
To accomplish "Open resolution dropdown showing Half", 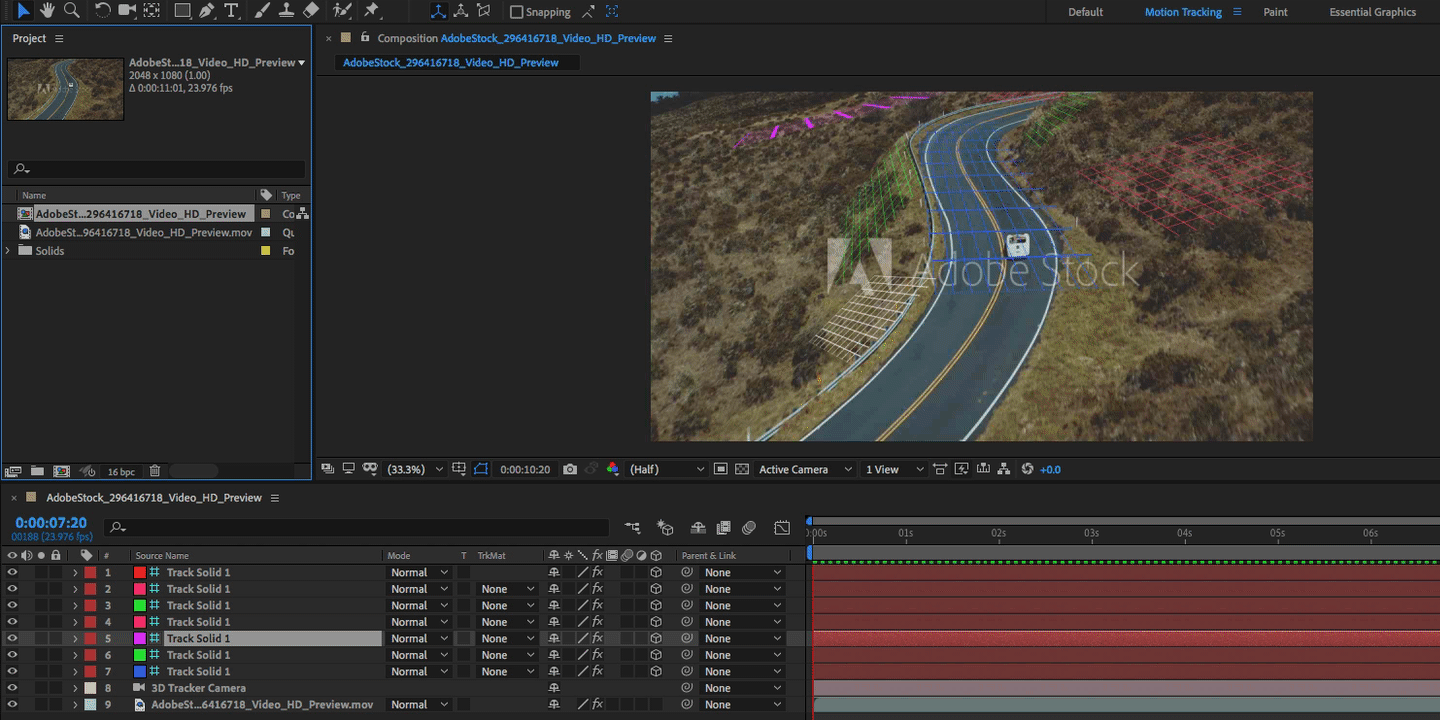I will click(666, 469).
